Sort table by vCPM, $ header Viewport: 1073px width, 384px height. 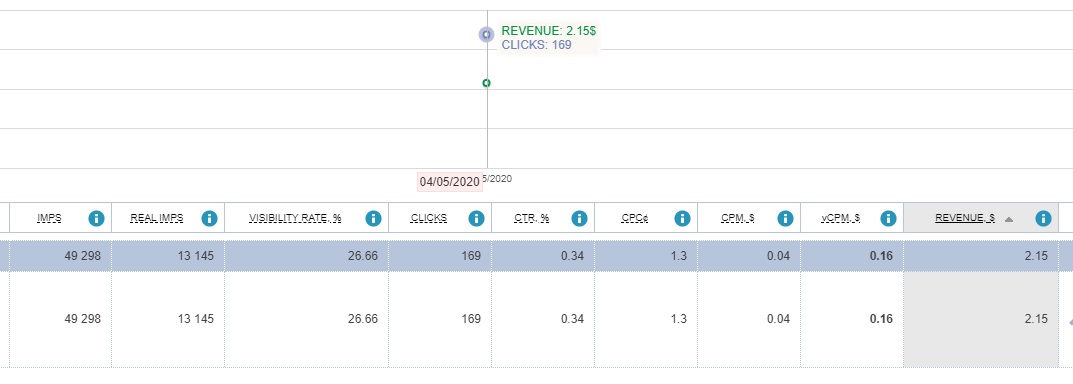841,218
